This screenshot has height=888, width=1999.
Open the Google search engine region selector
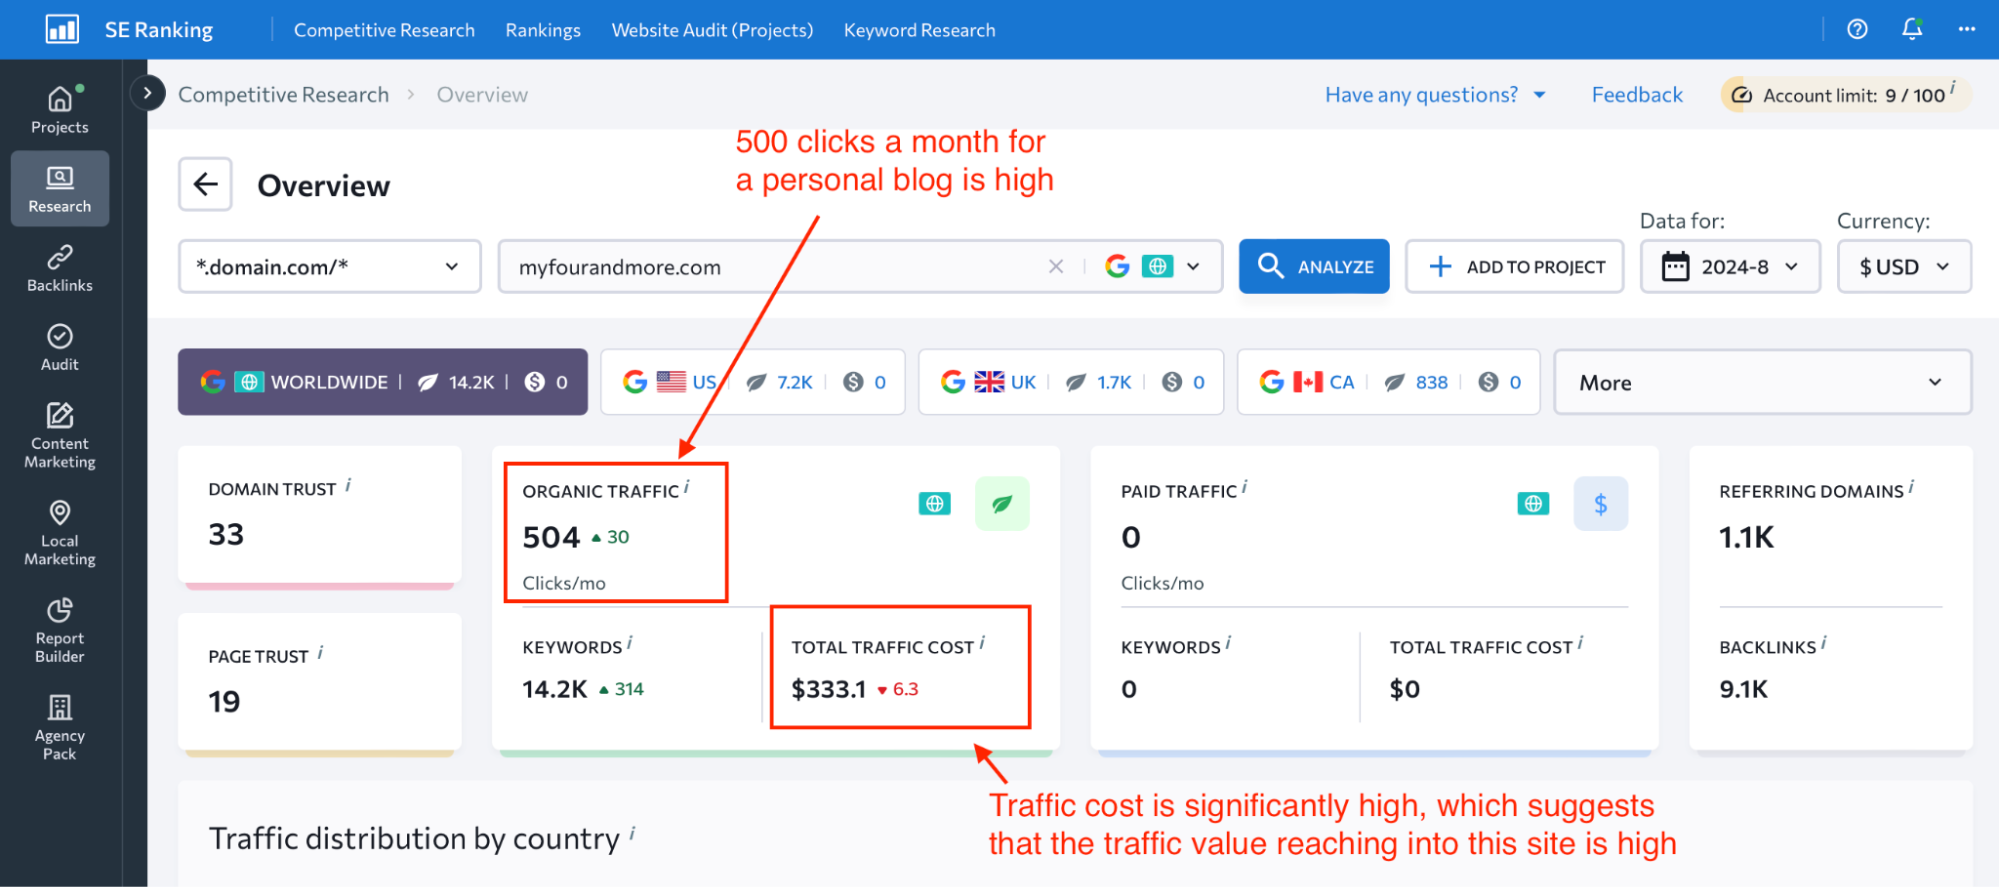(x=1151, y=266)
